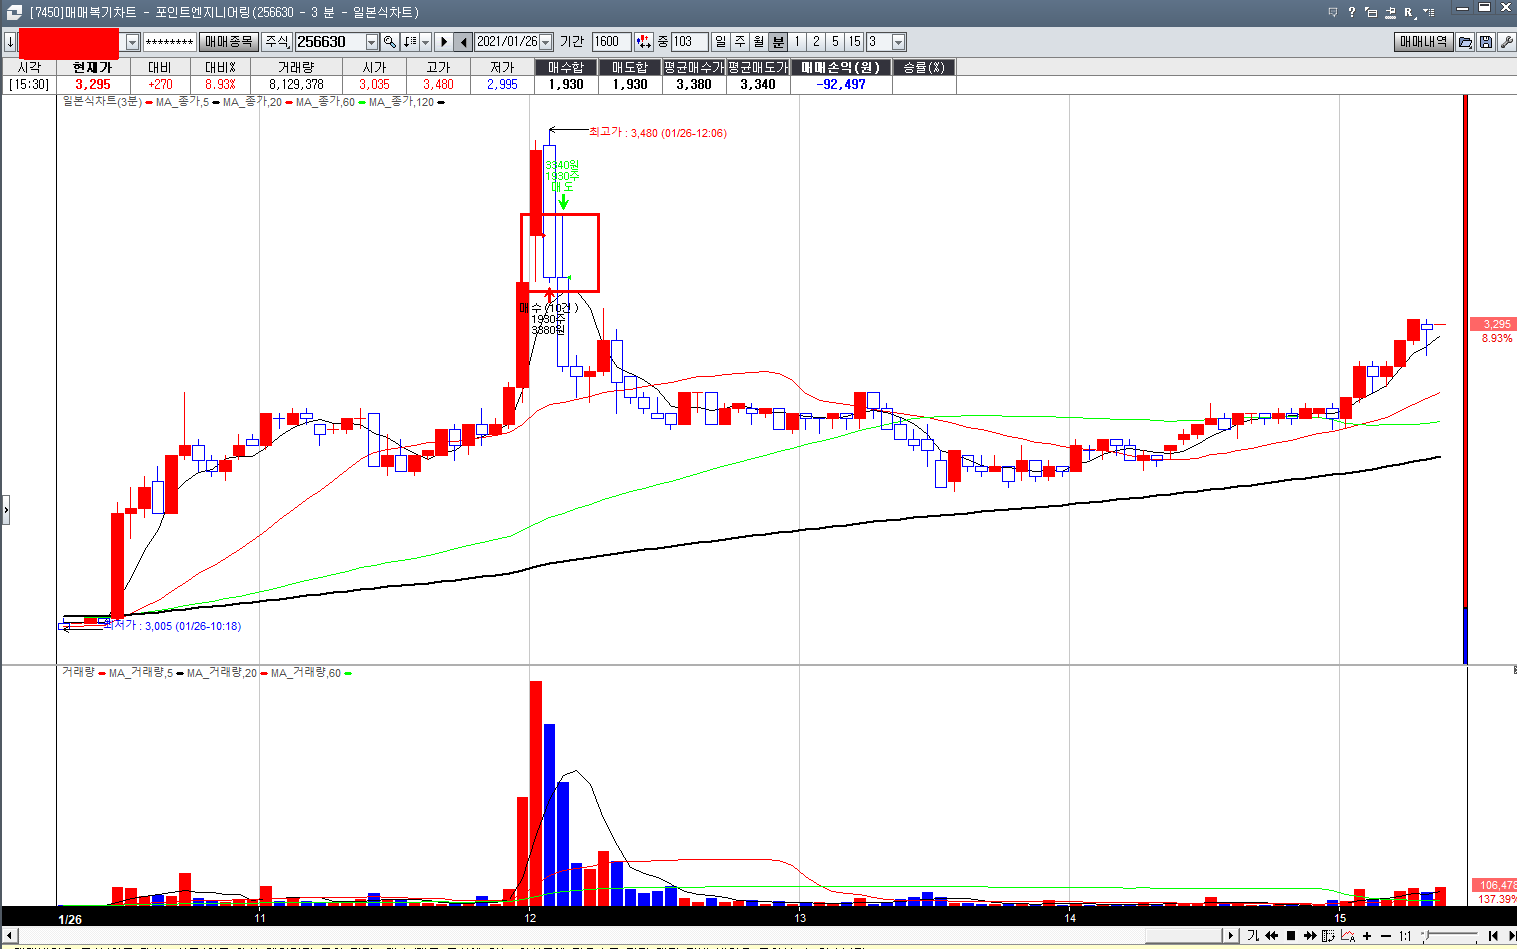Click the scrollbar right arrow at bottom
Screen dimensions: 1517x949
1232,936
